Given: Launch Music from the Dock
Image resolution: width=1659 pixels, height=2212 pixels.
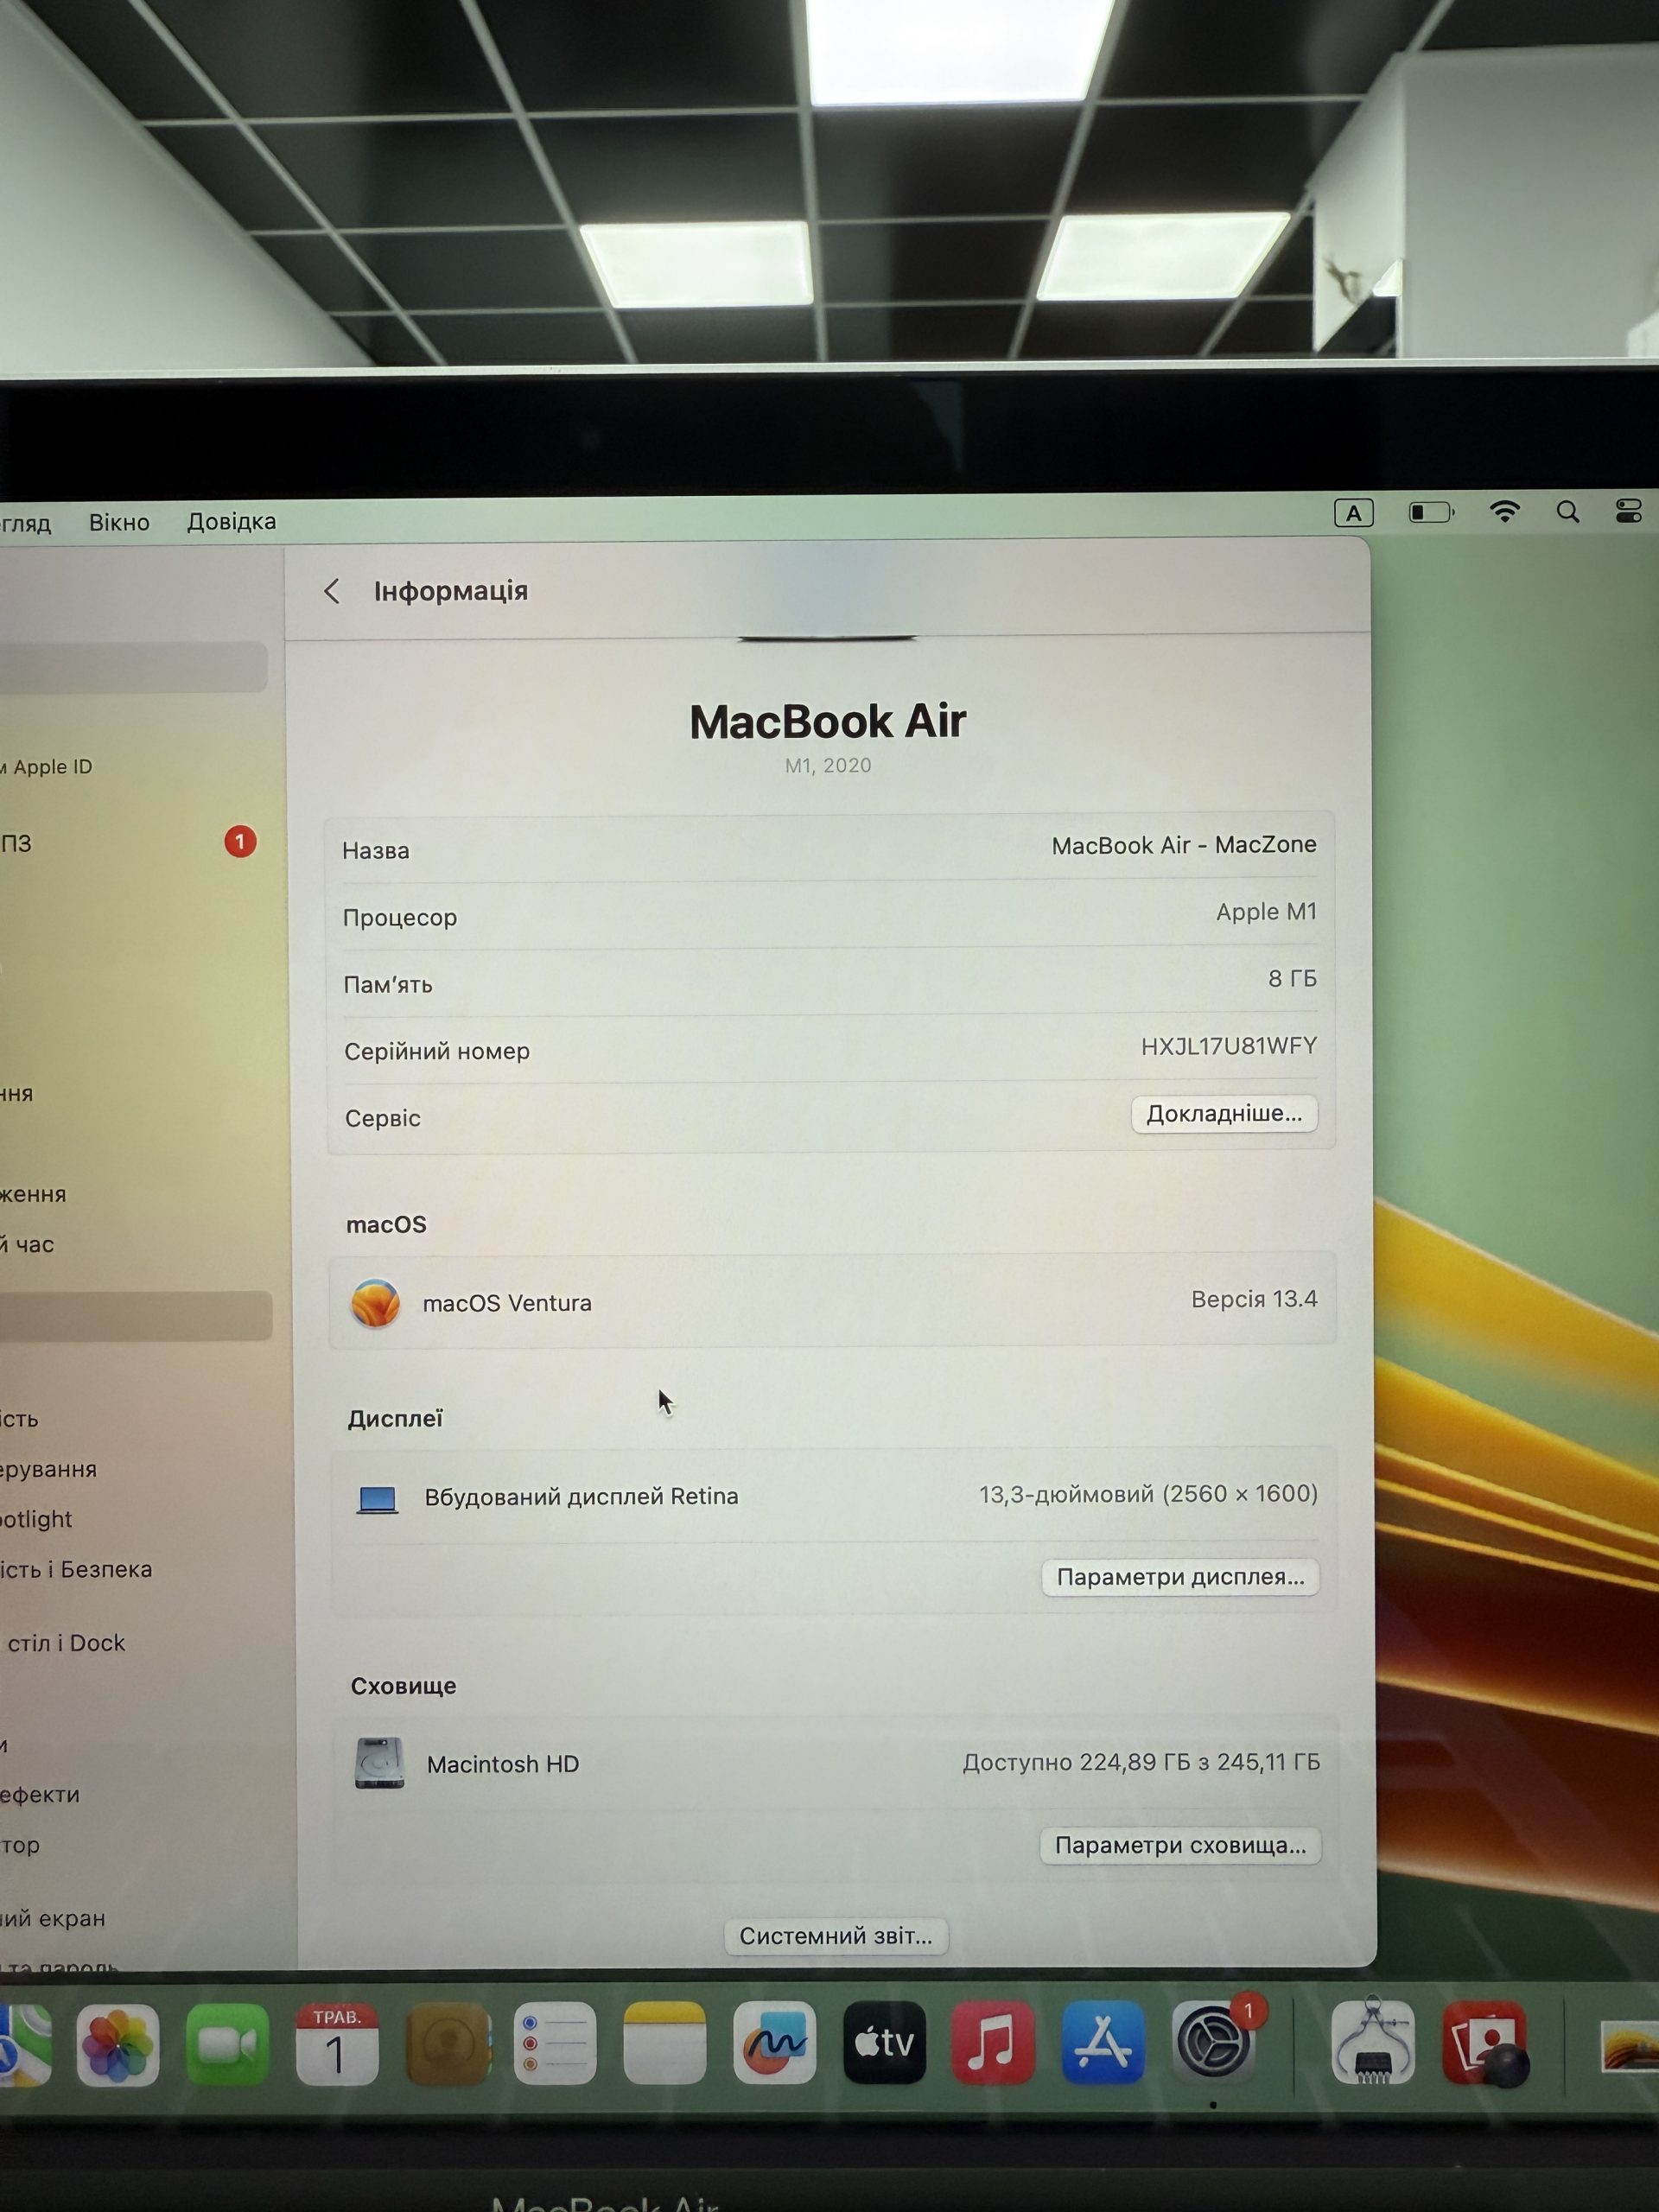Looking at the screenshot, I should (993, 2042).
